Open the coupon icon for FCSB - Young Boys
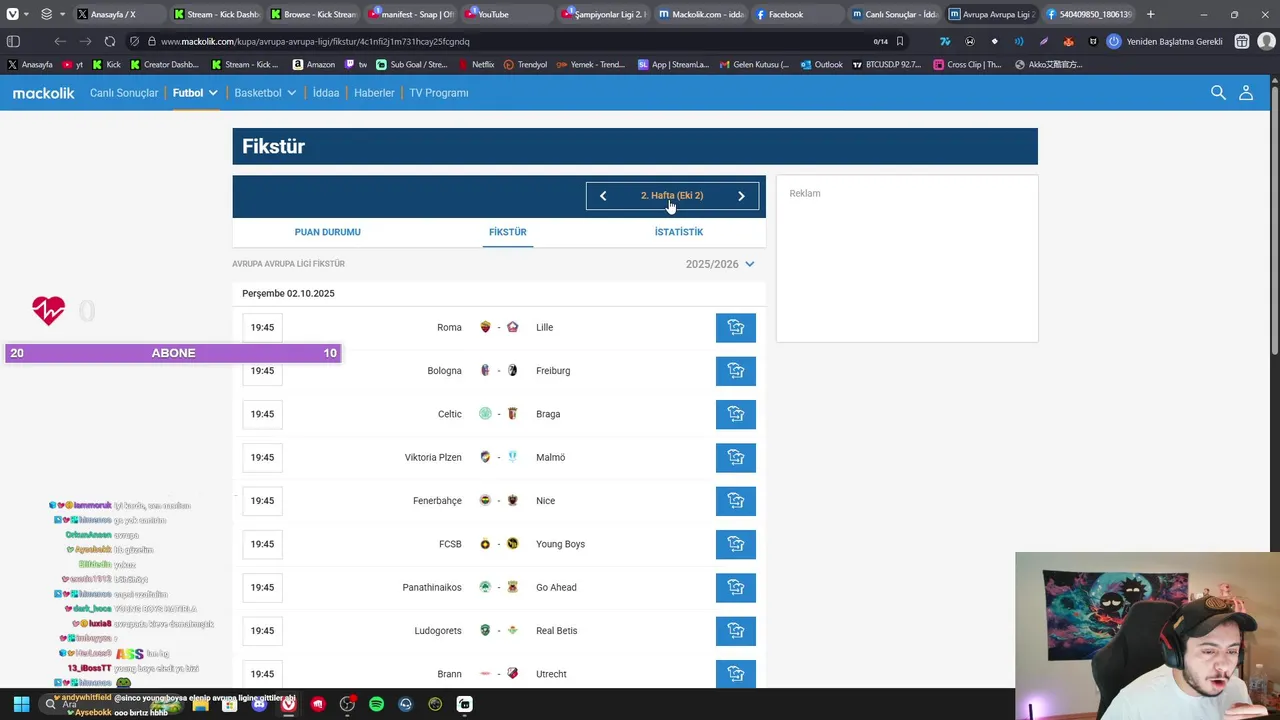This screenshot has width=1280, height=720. click(x=736, y=544)
